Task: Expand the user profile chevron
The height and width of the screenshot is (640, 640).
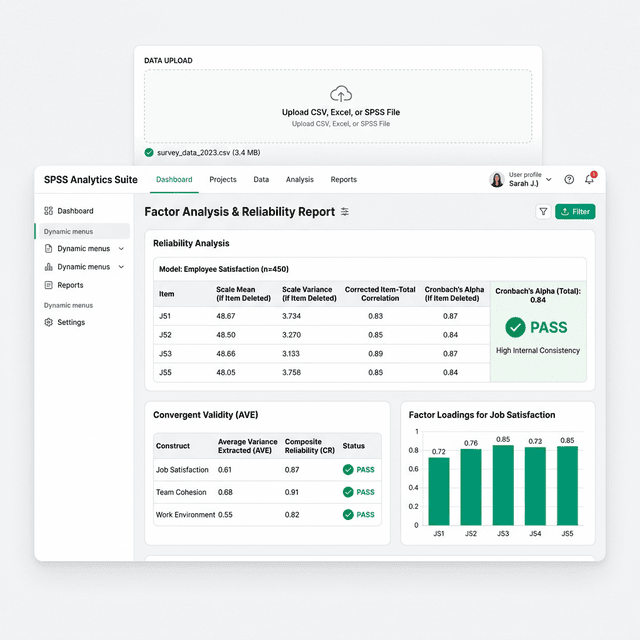Action: pos(549,179)
